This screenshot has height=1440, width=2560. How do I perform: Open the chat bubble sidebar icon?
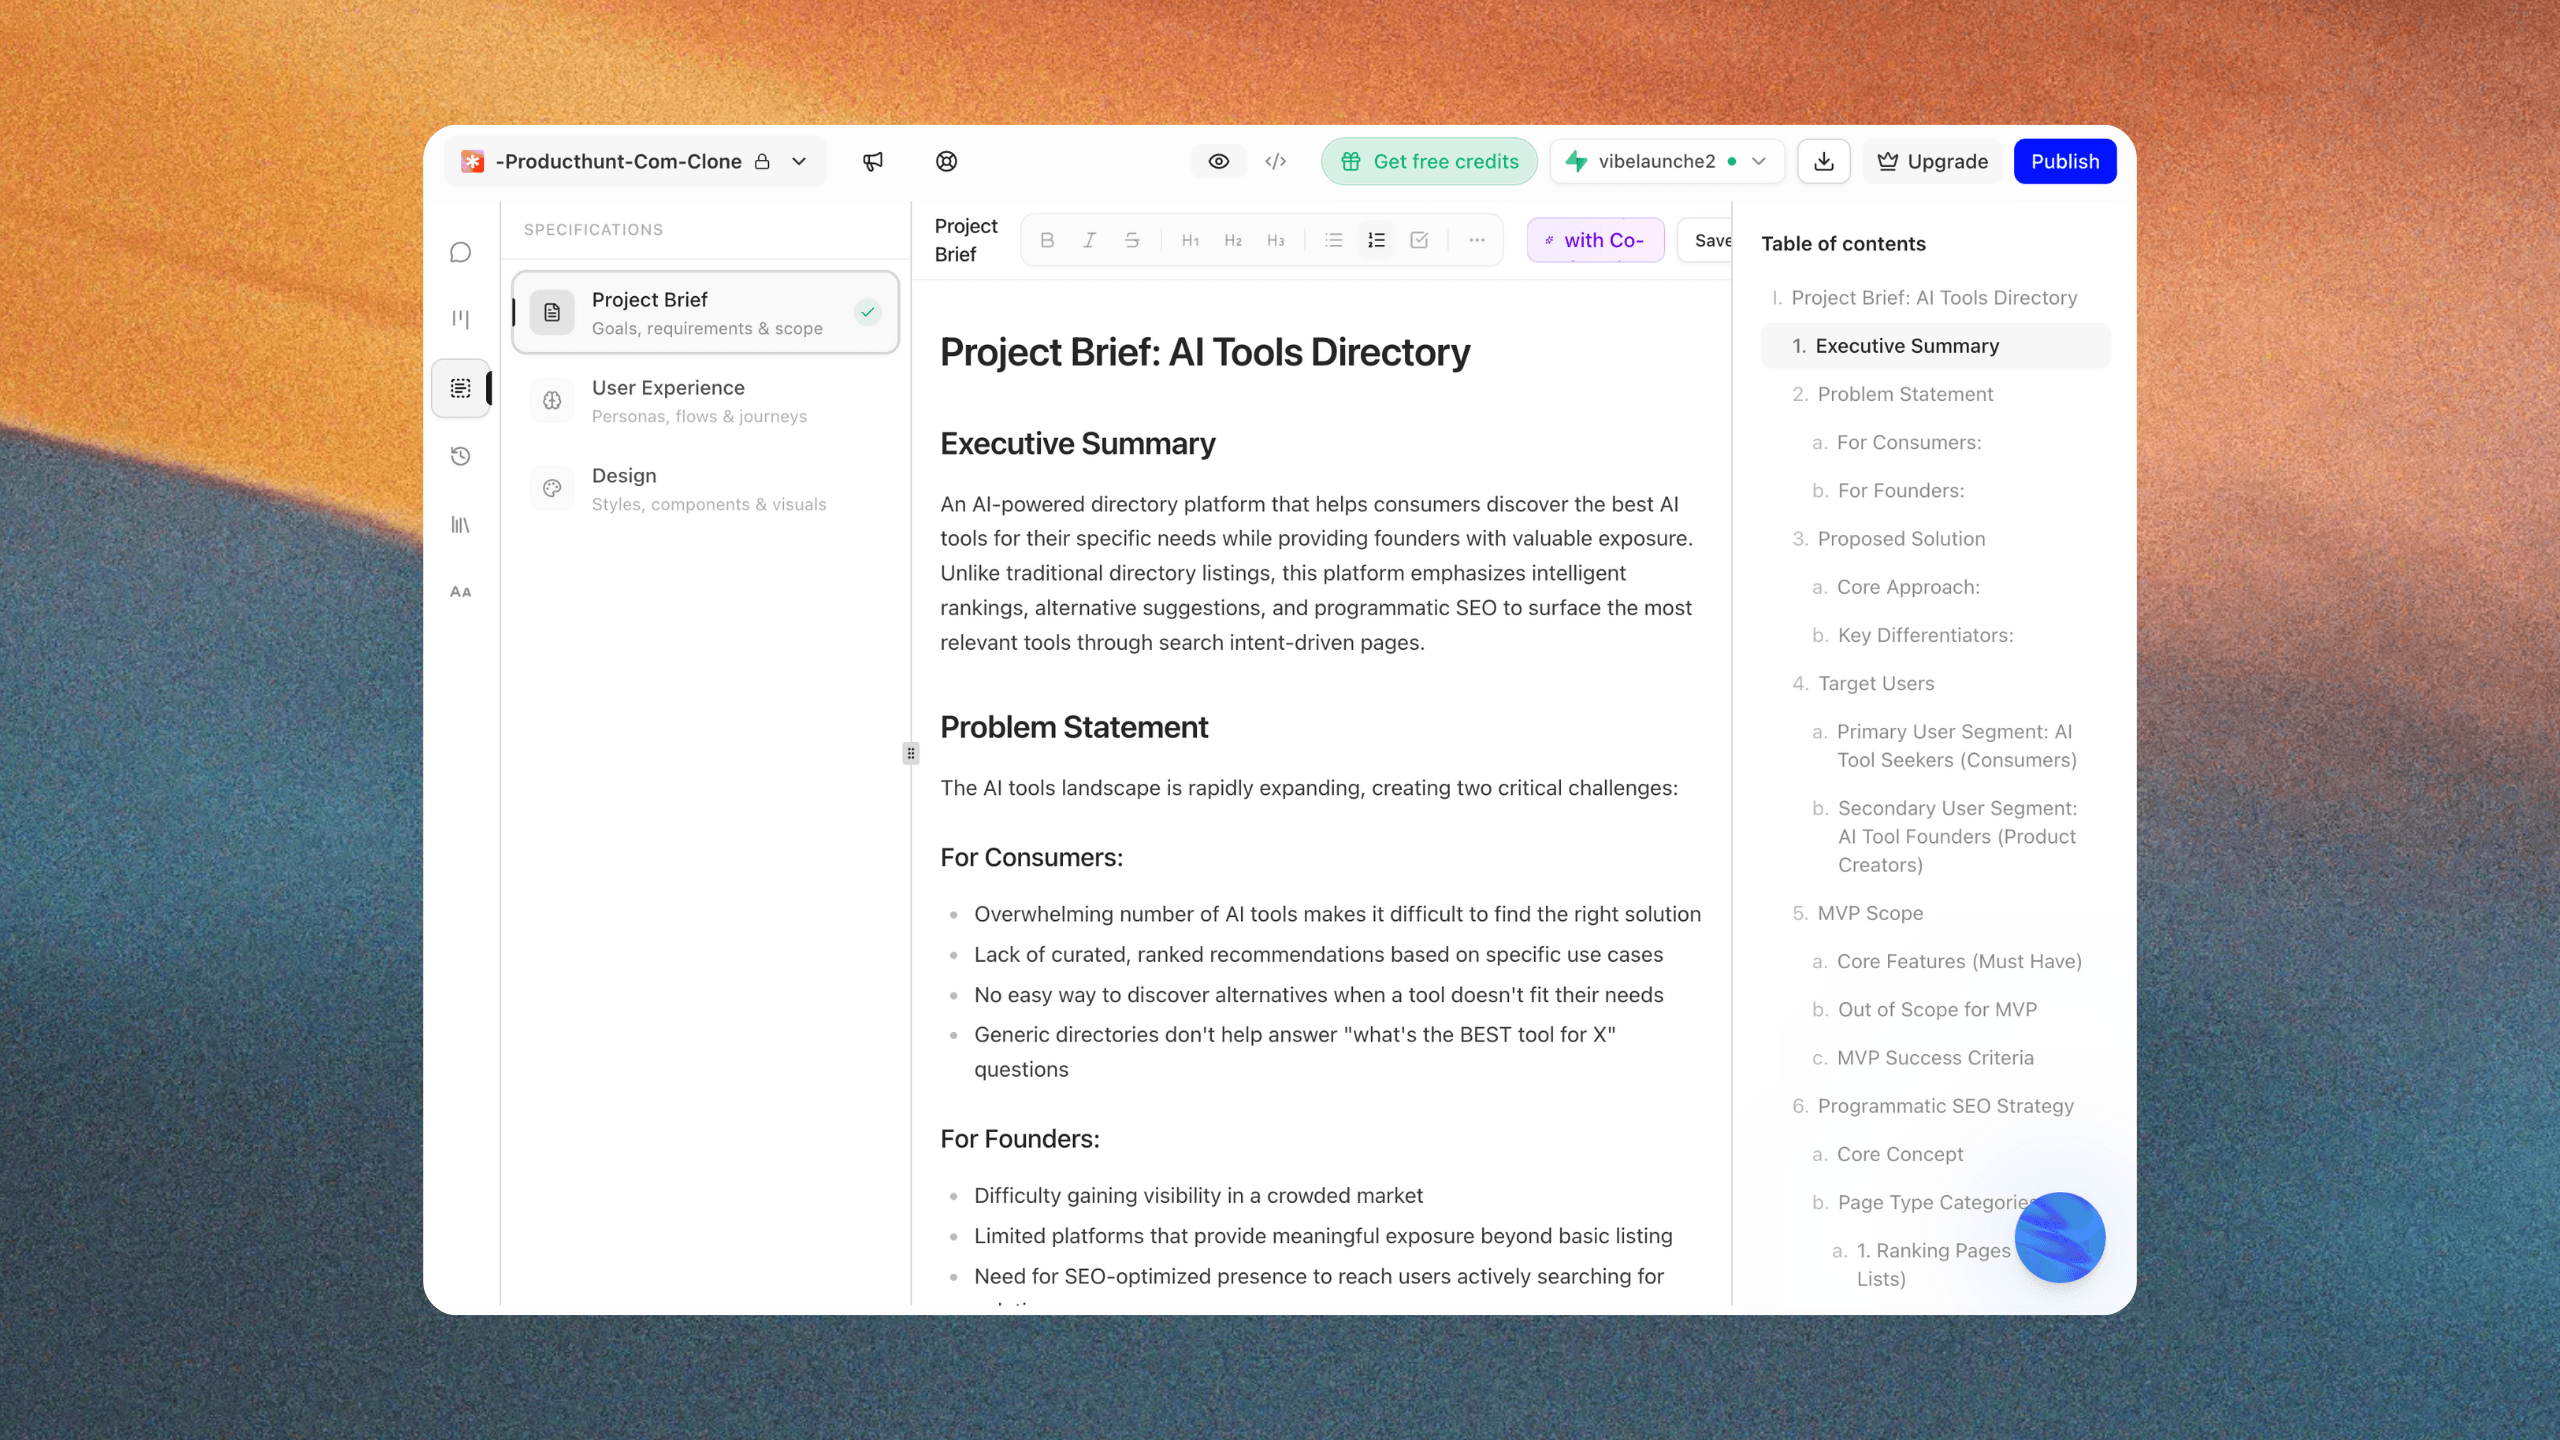coord(460,252)
